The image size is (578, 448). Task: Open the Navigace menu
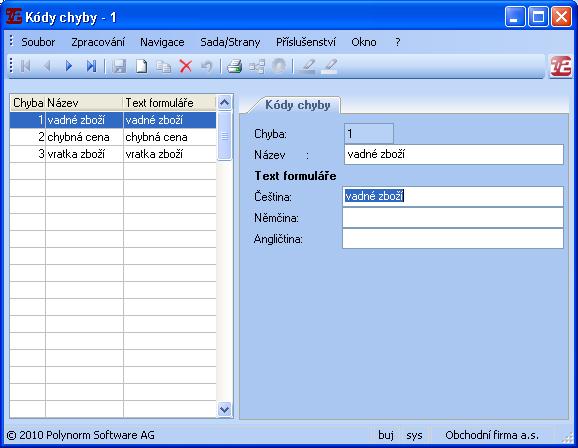click(x=162, y=42)
